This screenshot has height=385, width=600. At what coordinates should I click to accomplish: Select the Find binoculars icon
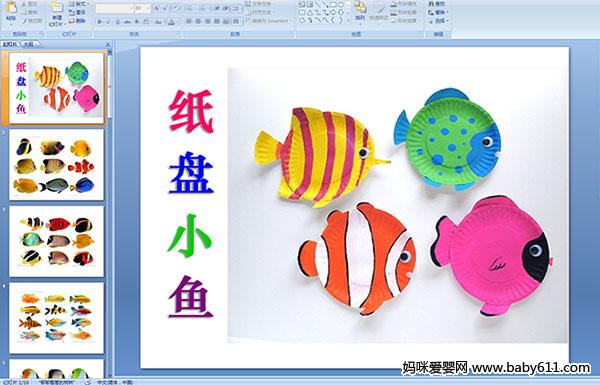tap(431, 4)
